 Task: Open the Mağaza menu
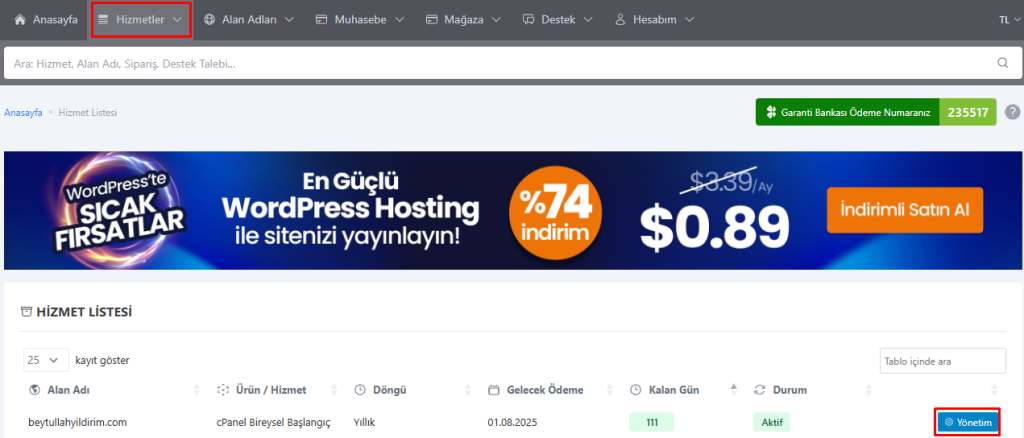[x=463, y=20]
